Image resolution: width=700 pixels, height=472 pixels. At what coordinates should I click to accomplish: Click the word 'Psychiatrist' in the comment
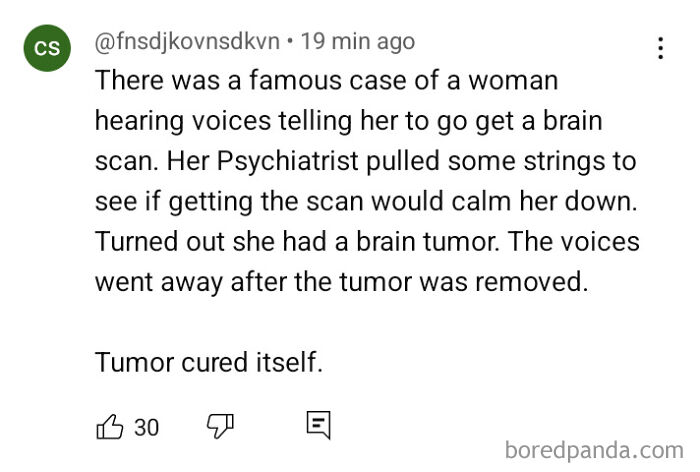pos(288,161)
